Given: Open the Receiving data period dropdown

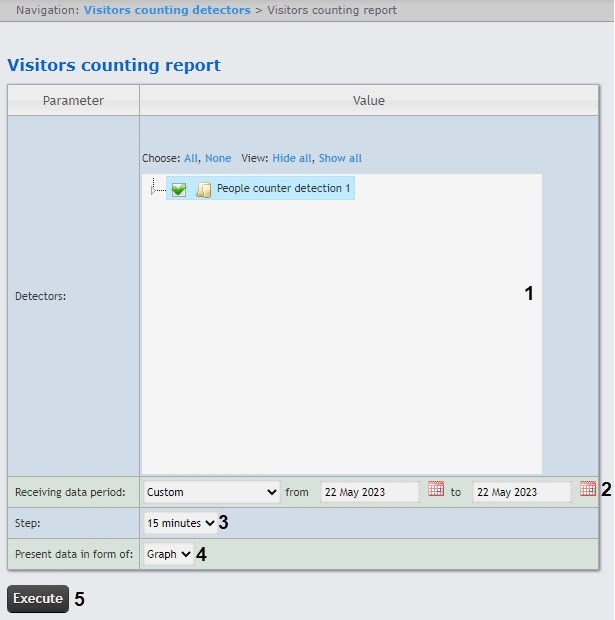Looking at the screenshot, I should coord(212,492).
